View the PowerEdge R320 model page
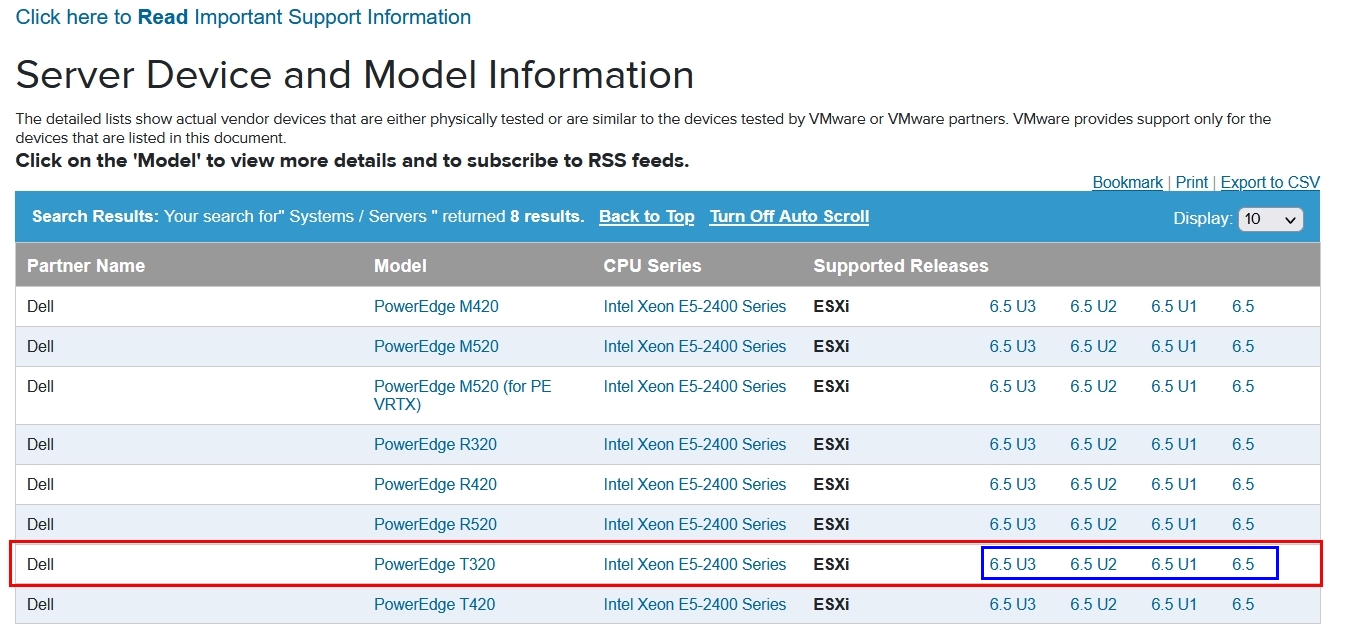Screen dimensions: 1347x643 coord(435,444)
